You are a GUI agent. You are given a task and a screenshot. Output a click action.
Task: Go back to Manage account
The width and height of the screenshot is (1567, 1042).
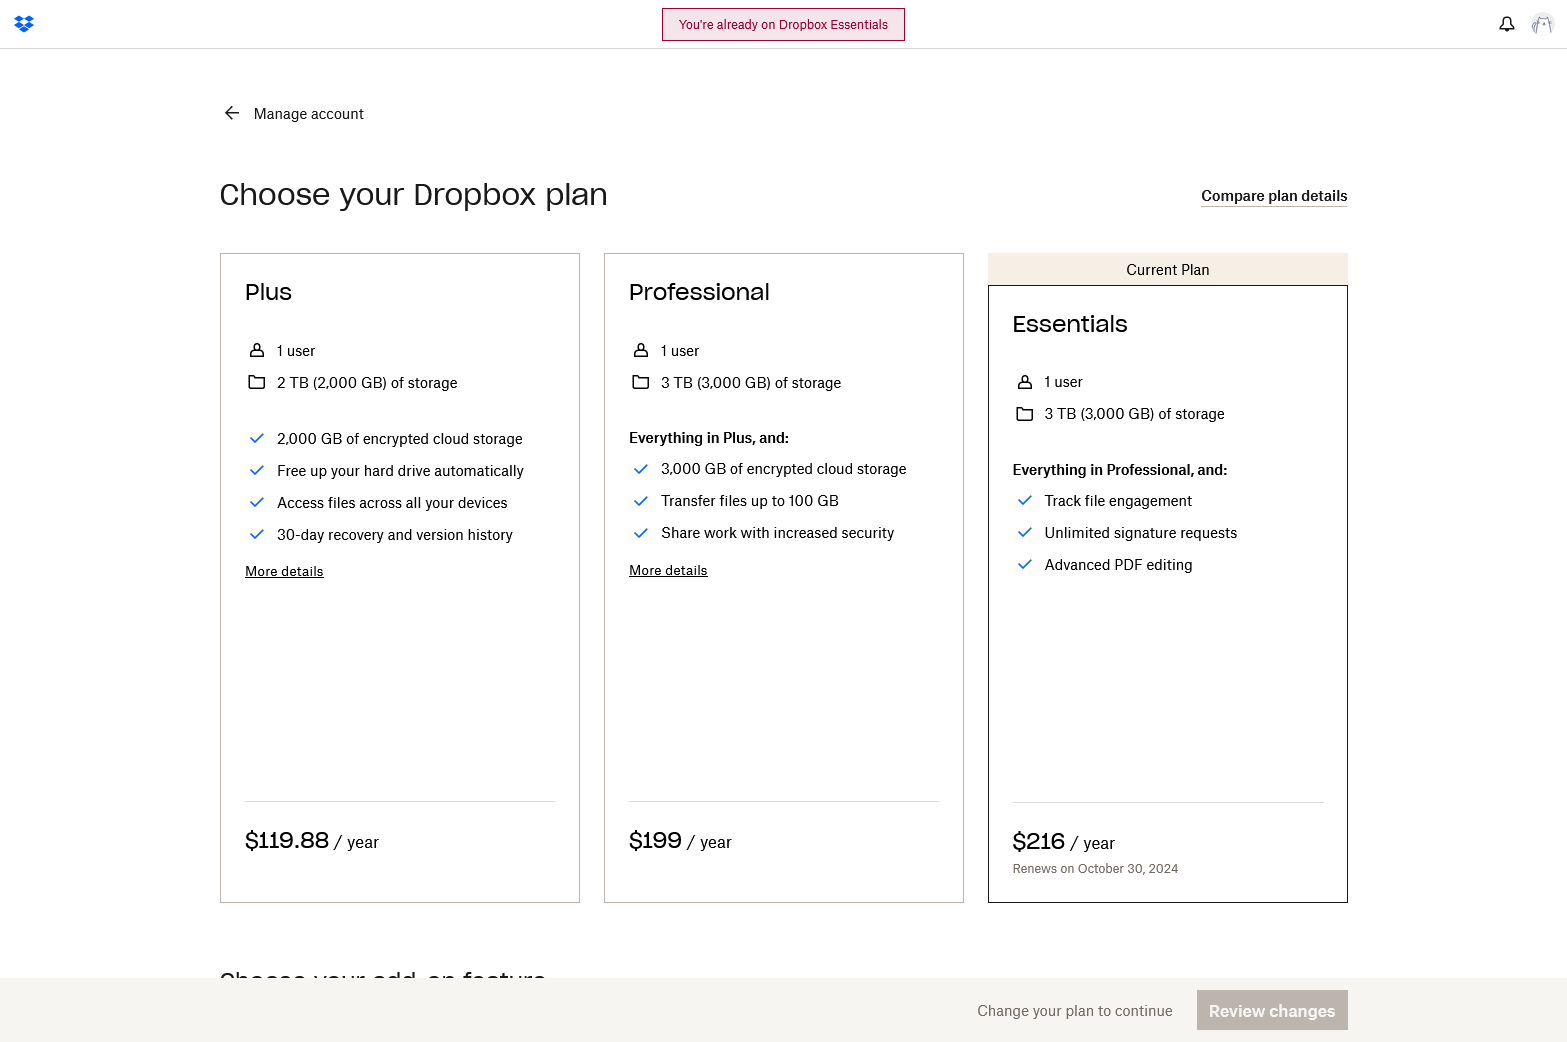point(308,114)
